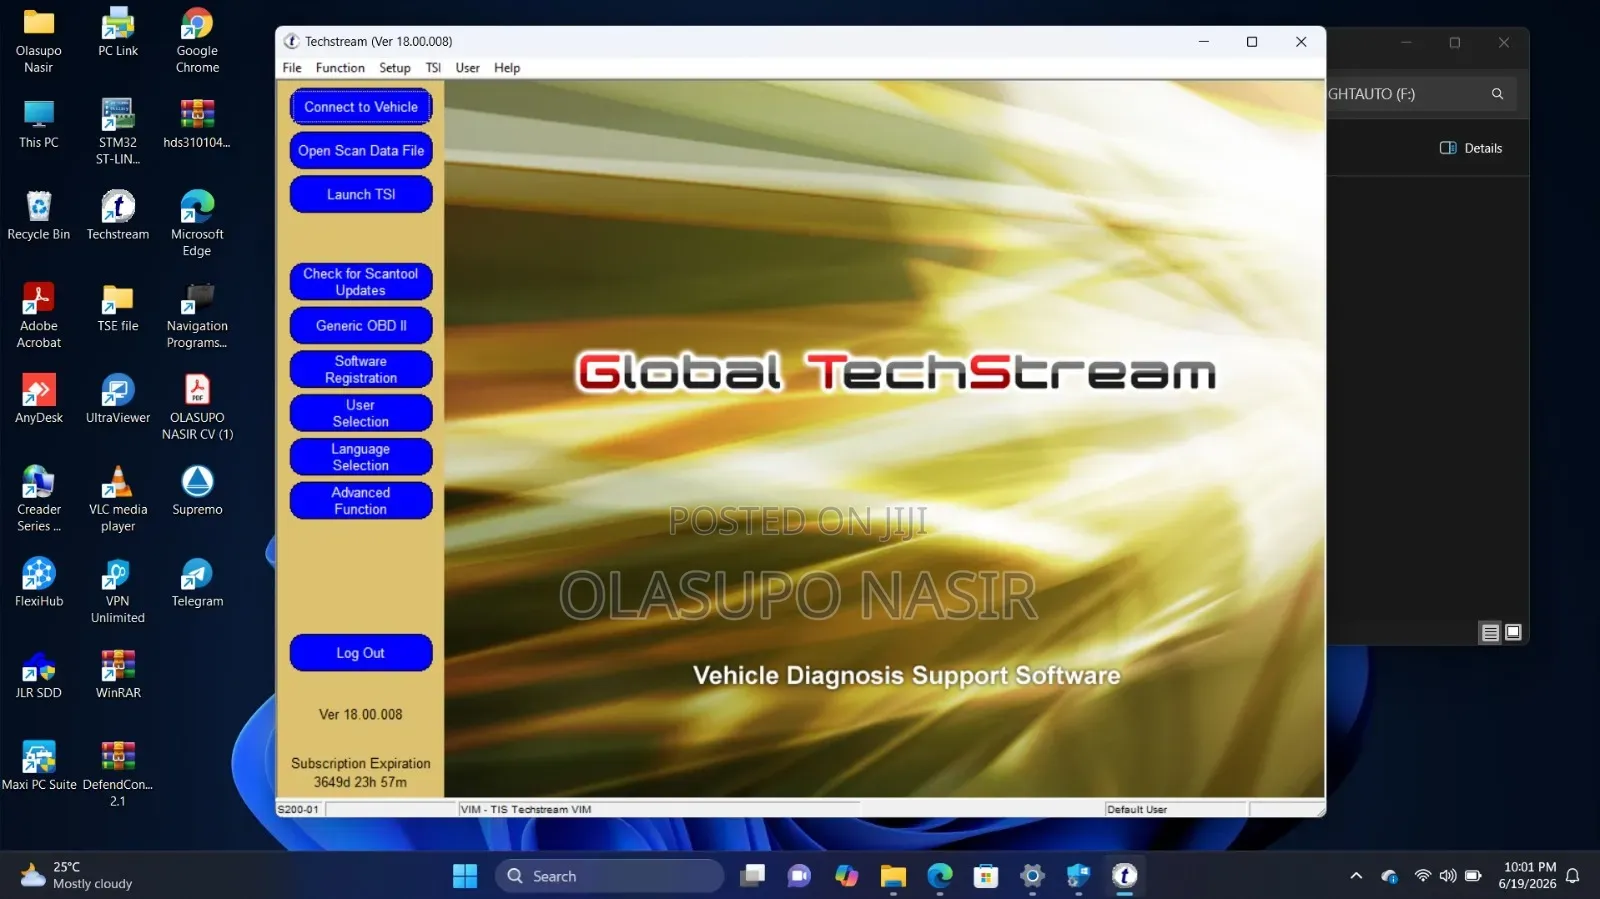Open Techstream File menu
Image resolution: width=1600 pixels, height=899 pixels.
292,68
